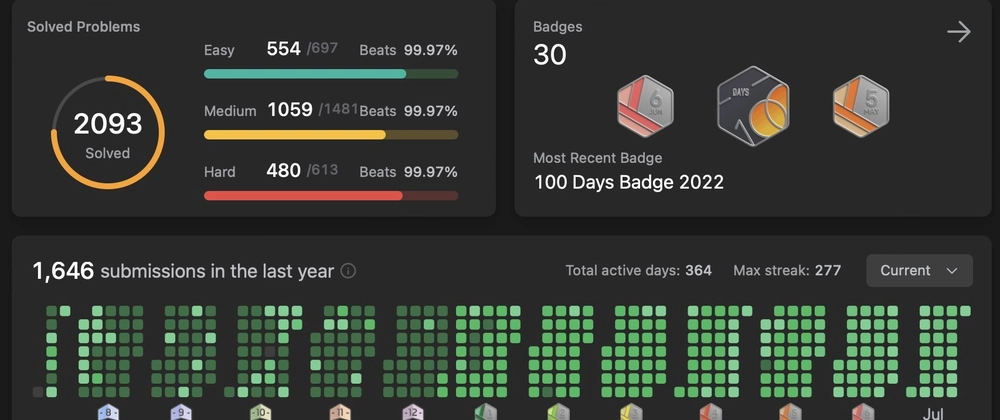1000x420 pixels.
Task: Click the Easy green progress bar
Action: (331, 74)
